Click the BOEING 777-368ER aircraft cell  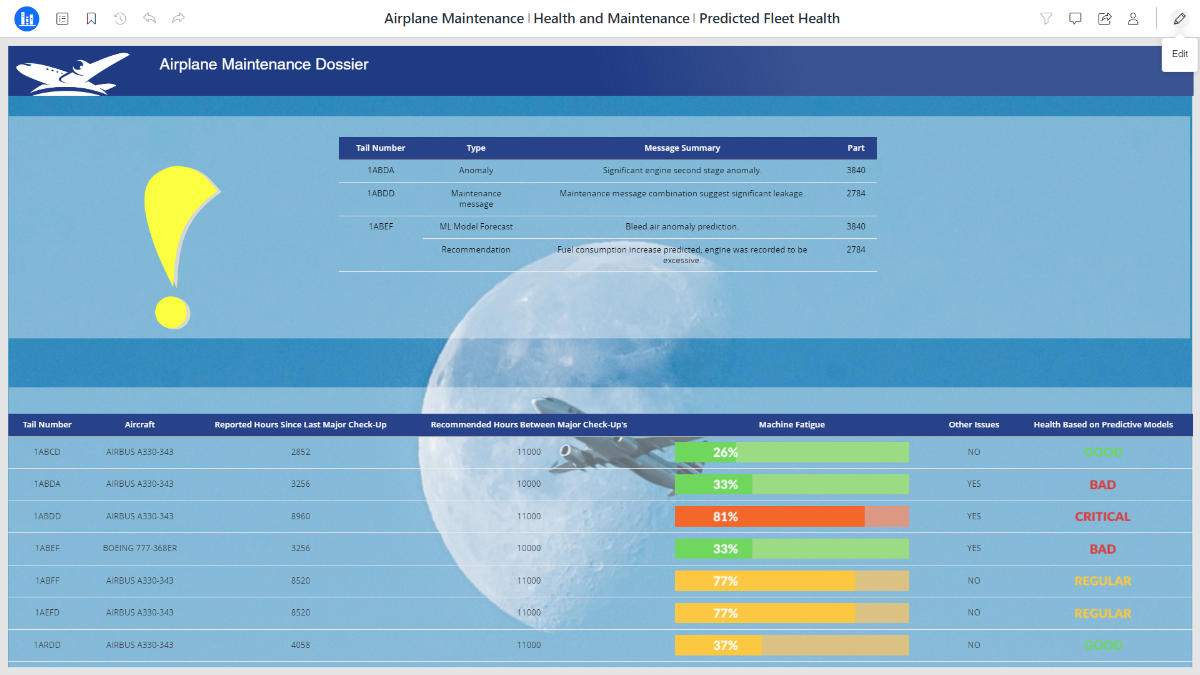coord(139,549)
